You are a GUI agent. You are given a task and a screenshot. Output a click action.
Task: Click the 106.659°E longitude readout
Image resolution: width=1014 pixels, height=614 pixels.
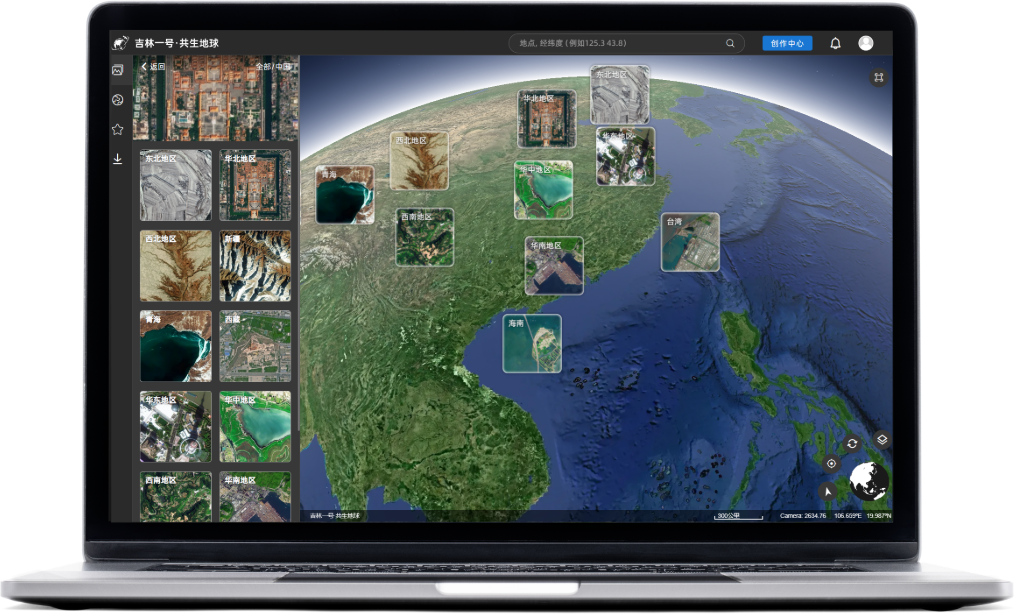pyautogui.click(x=847, y=516)
